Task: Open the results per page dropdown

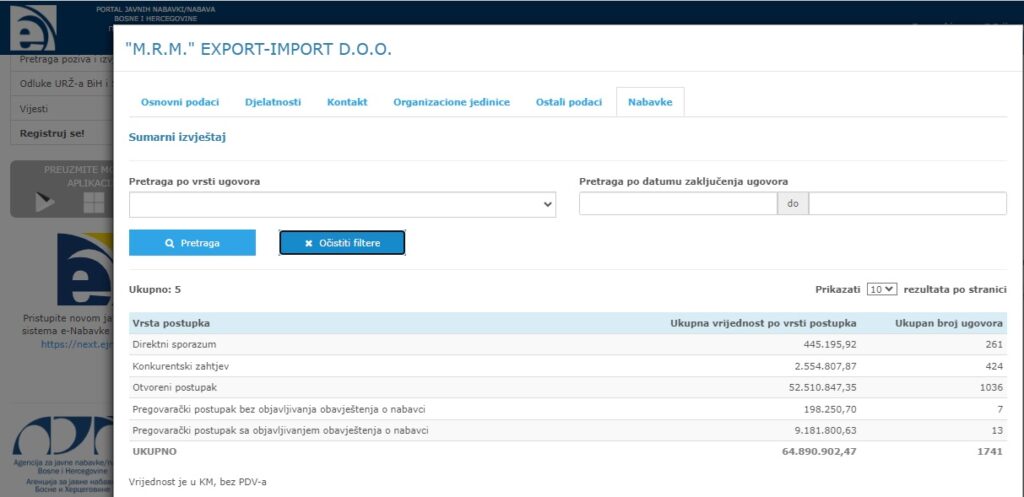Action: pyautogui.click(x=882, y=289)
